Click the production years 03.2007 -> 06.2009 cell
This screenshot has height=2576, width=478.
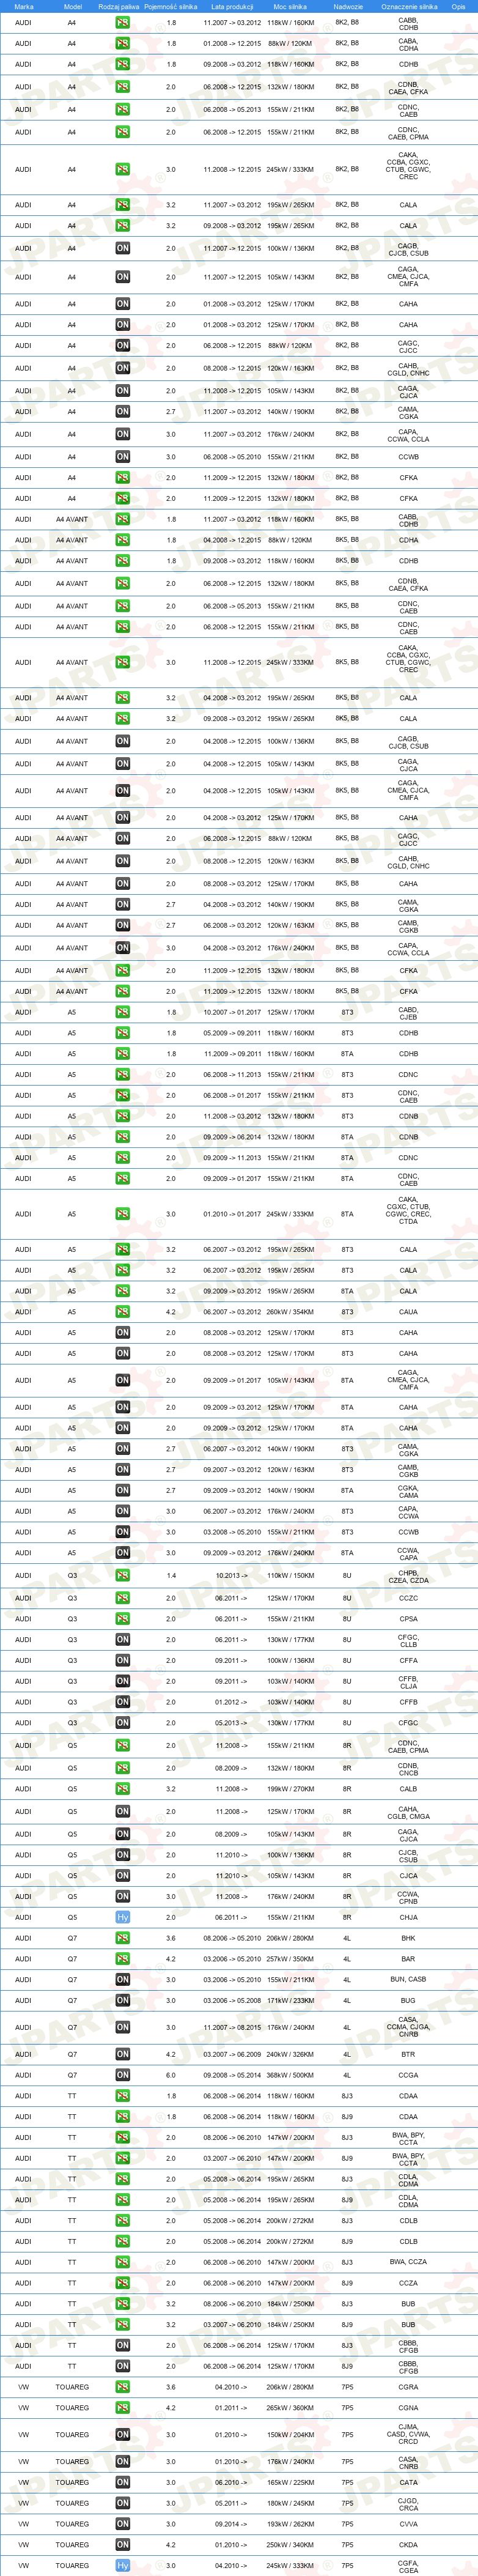231,2054
